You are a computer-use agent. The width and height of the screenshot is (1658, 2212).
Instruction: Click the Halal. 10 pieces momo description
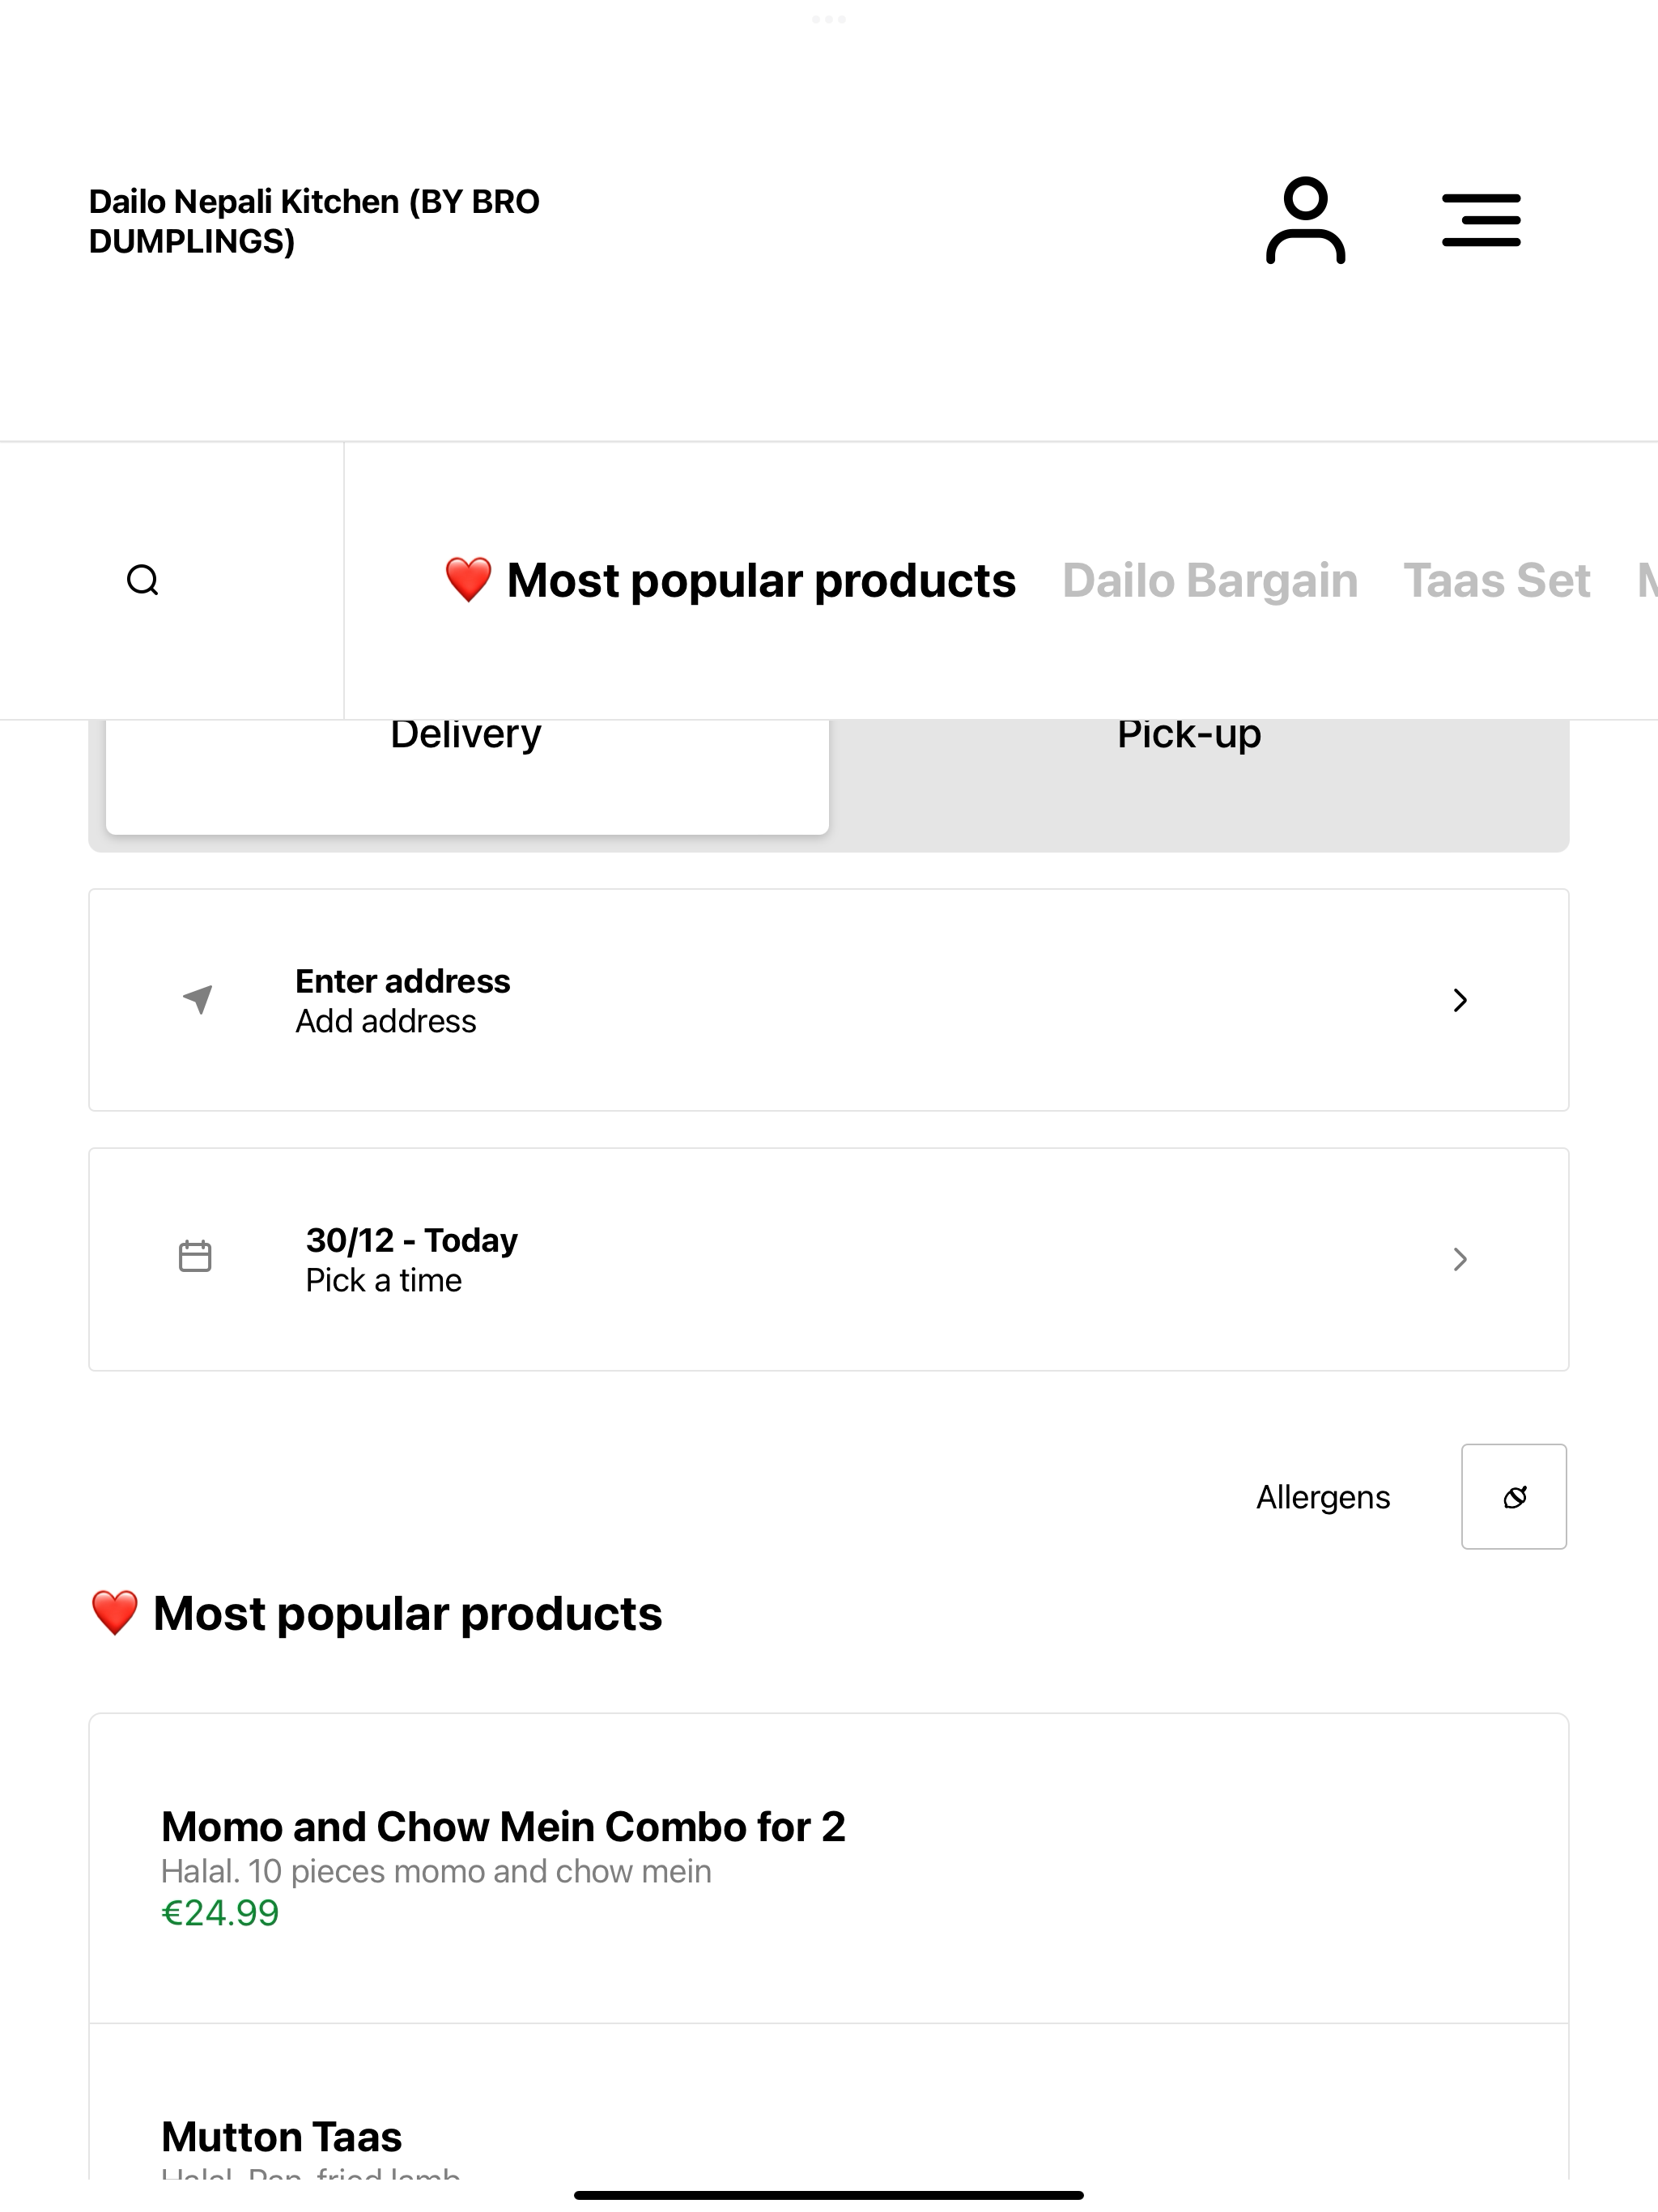coord(436,1871)
